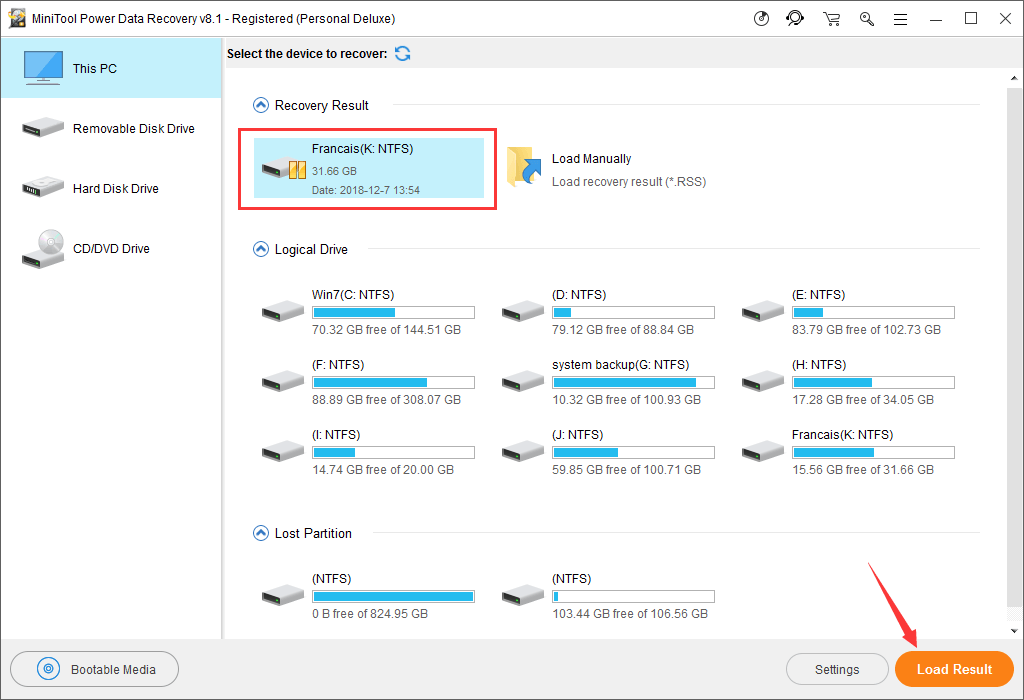
Task: Select CD/DVD Drive in sidebar
Action: point(111,249)
